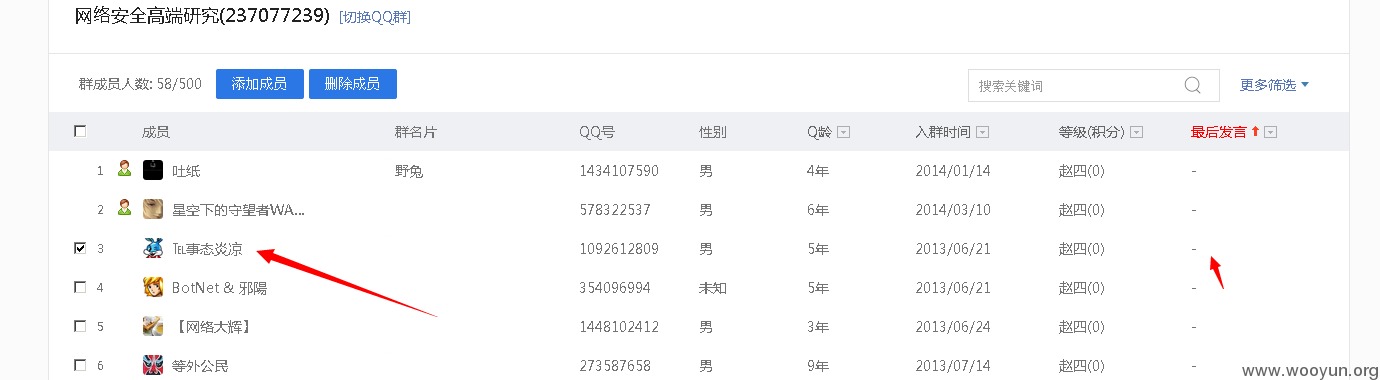This screenshot has height=380, width=1380.
Task: Click the search magnifier icon
Action: [1192, 85]
